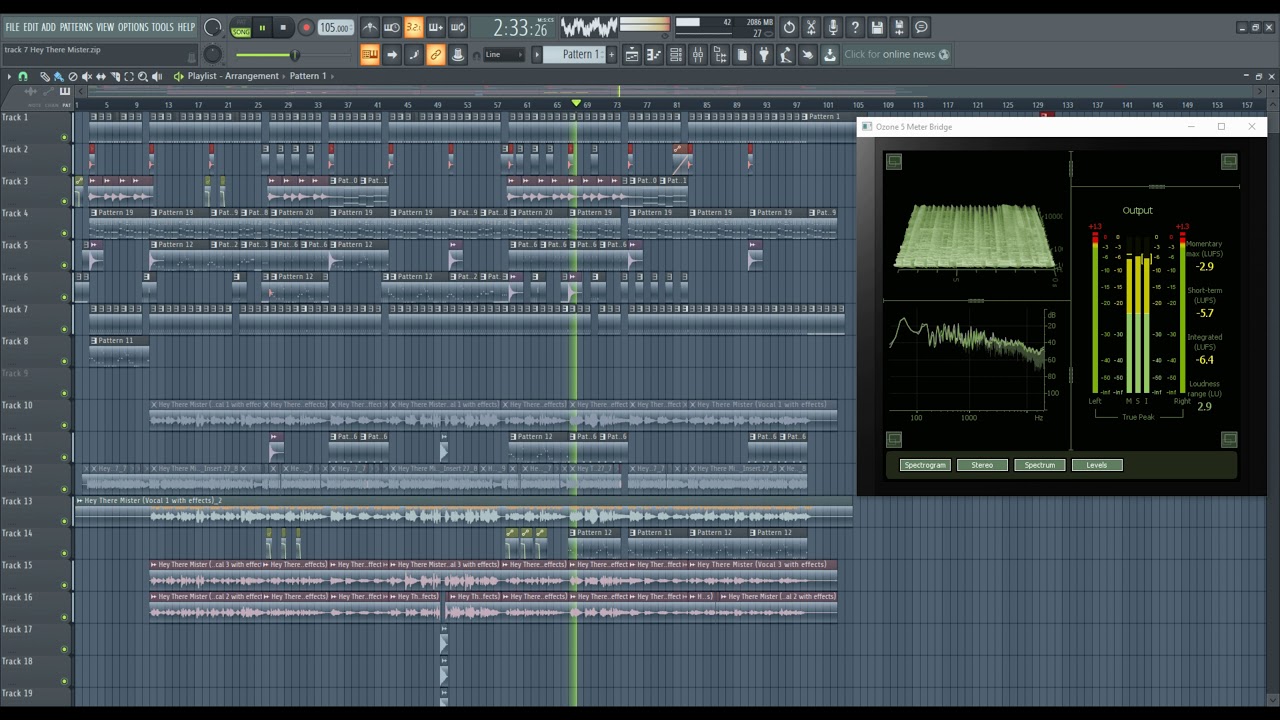Click Spectrum button in Ozone Meter Bridge
Viewport: 1280px width, 720px height.
click(1039, 465)
